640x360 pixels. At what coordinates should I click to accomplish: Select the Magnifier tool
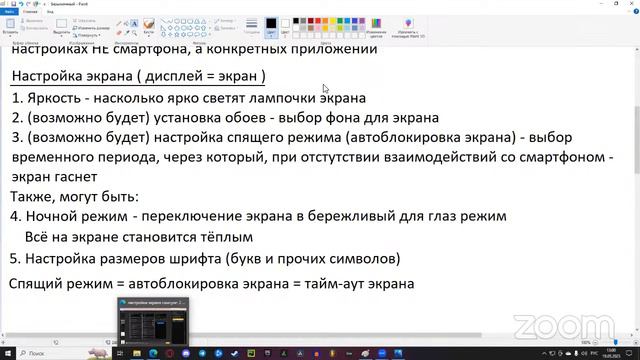point(134,32)
